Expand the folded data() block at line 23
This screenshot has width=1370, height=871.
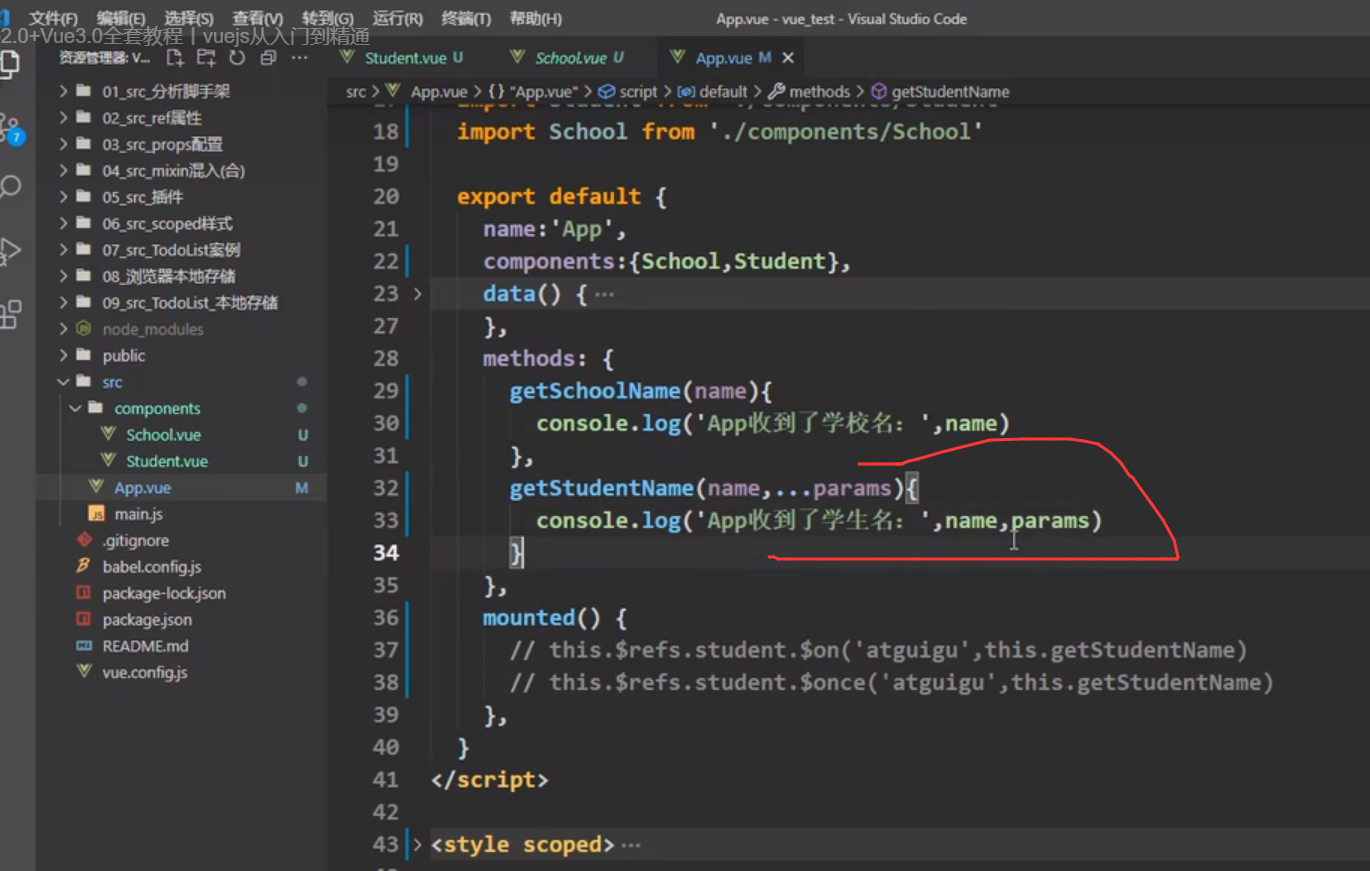418,294
